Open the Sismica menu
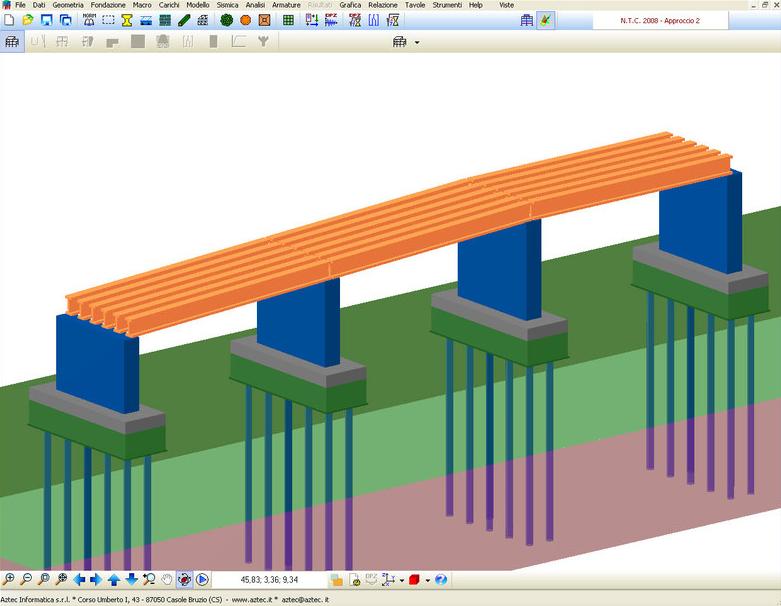The width and height of the screenshot is (781, 606). (x=227, y=5)
